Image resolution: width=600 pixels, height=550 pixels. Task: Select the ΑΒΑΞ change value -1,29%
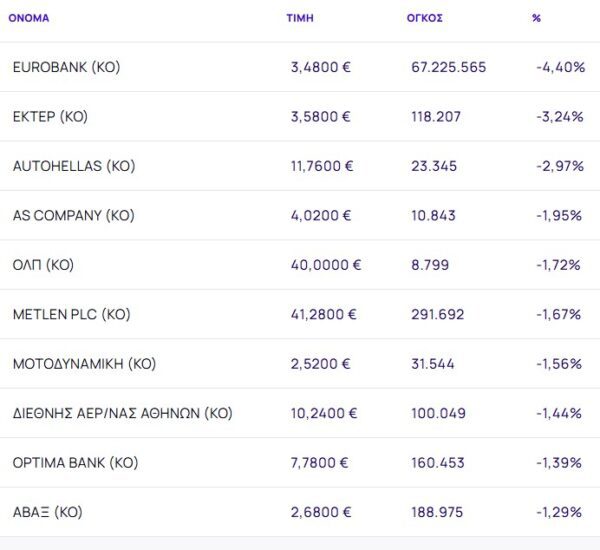[559, 512]
